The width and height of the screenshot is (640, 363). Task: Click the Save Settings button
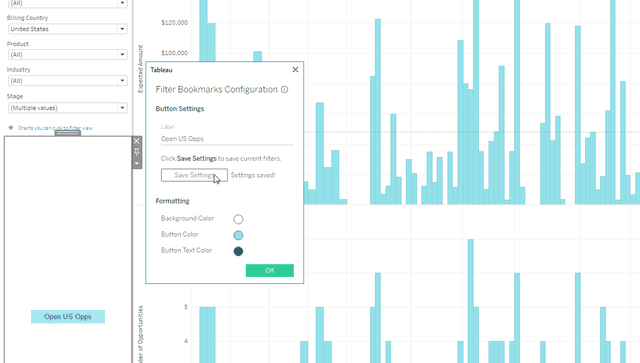click(x=194, y=175)
